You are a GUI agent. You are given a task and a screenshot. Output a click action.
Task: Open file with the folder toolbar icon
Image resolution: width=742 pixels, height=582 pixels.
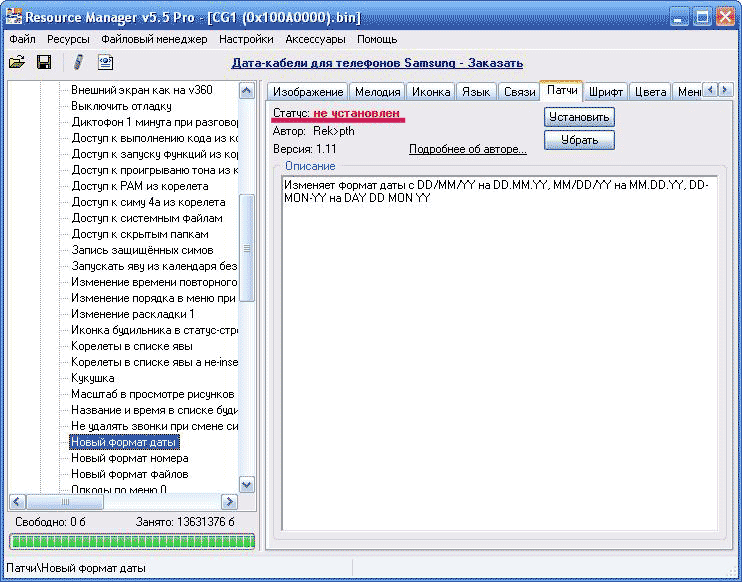[x=17, y=62]
